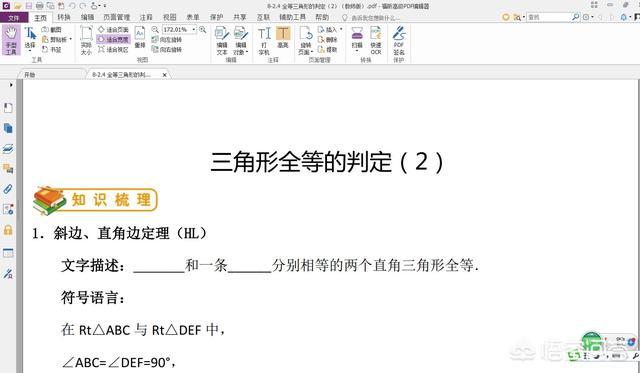Click the heart favorites icon near search
This screenshot has height=373, width=640.
(x=506, y=17)
